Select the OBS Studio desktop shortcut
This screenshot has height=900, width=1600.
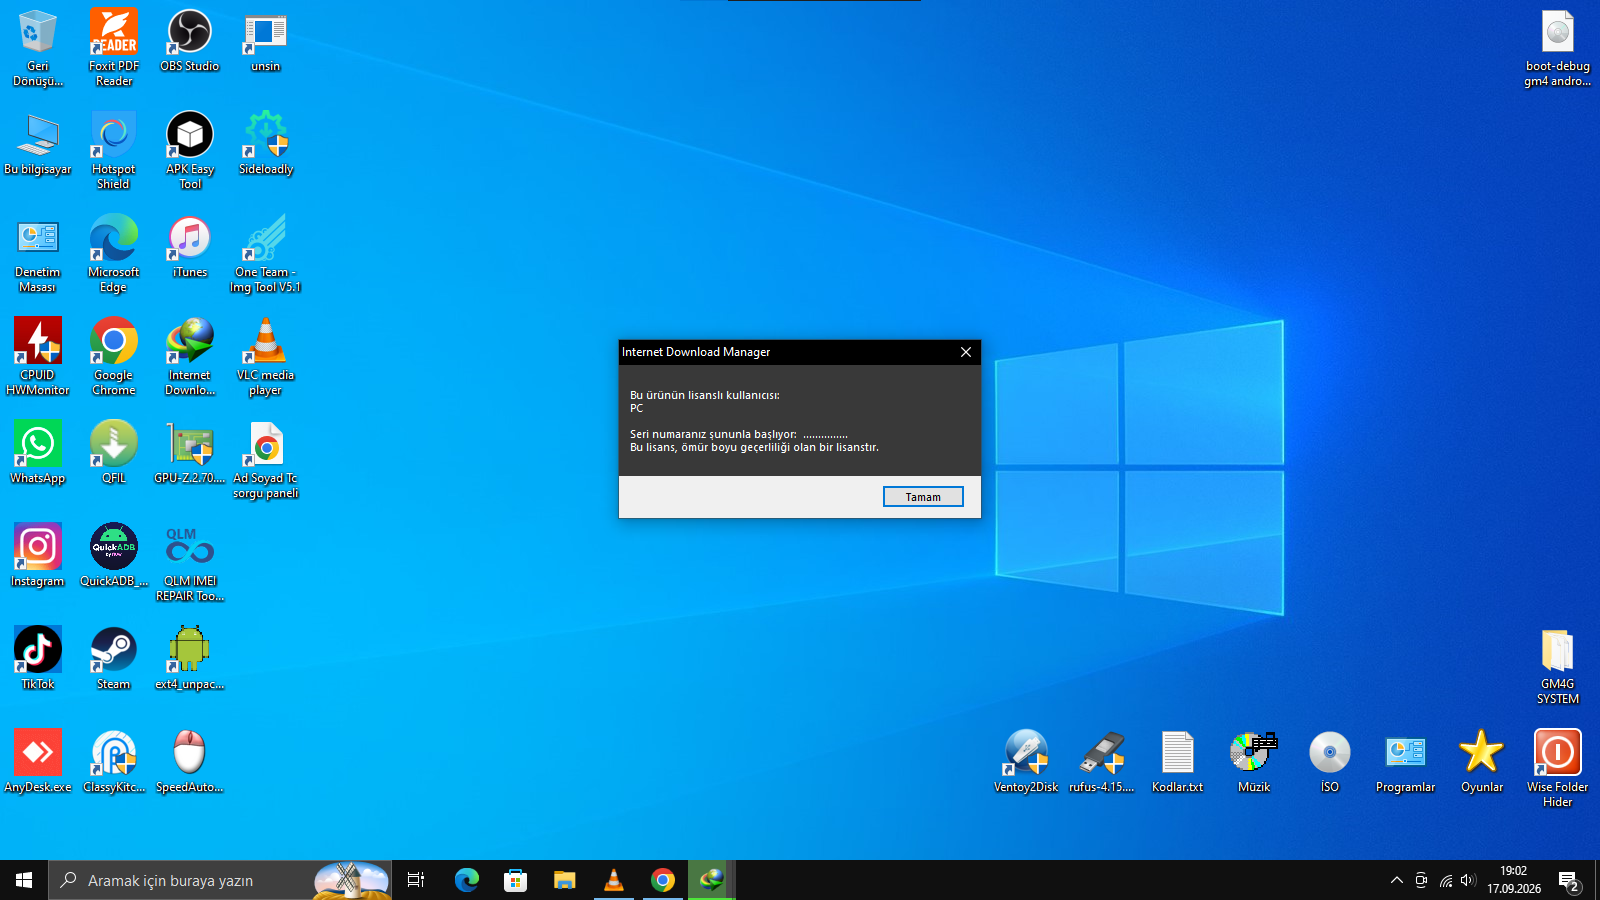190,41
